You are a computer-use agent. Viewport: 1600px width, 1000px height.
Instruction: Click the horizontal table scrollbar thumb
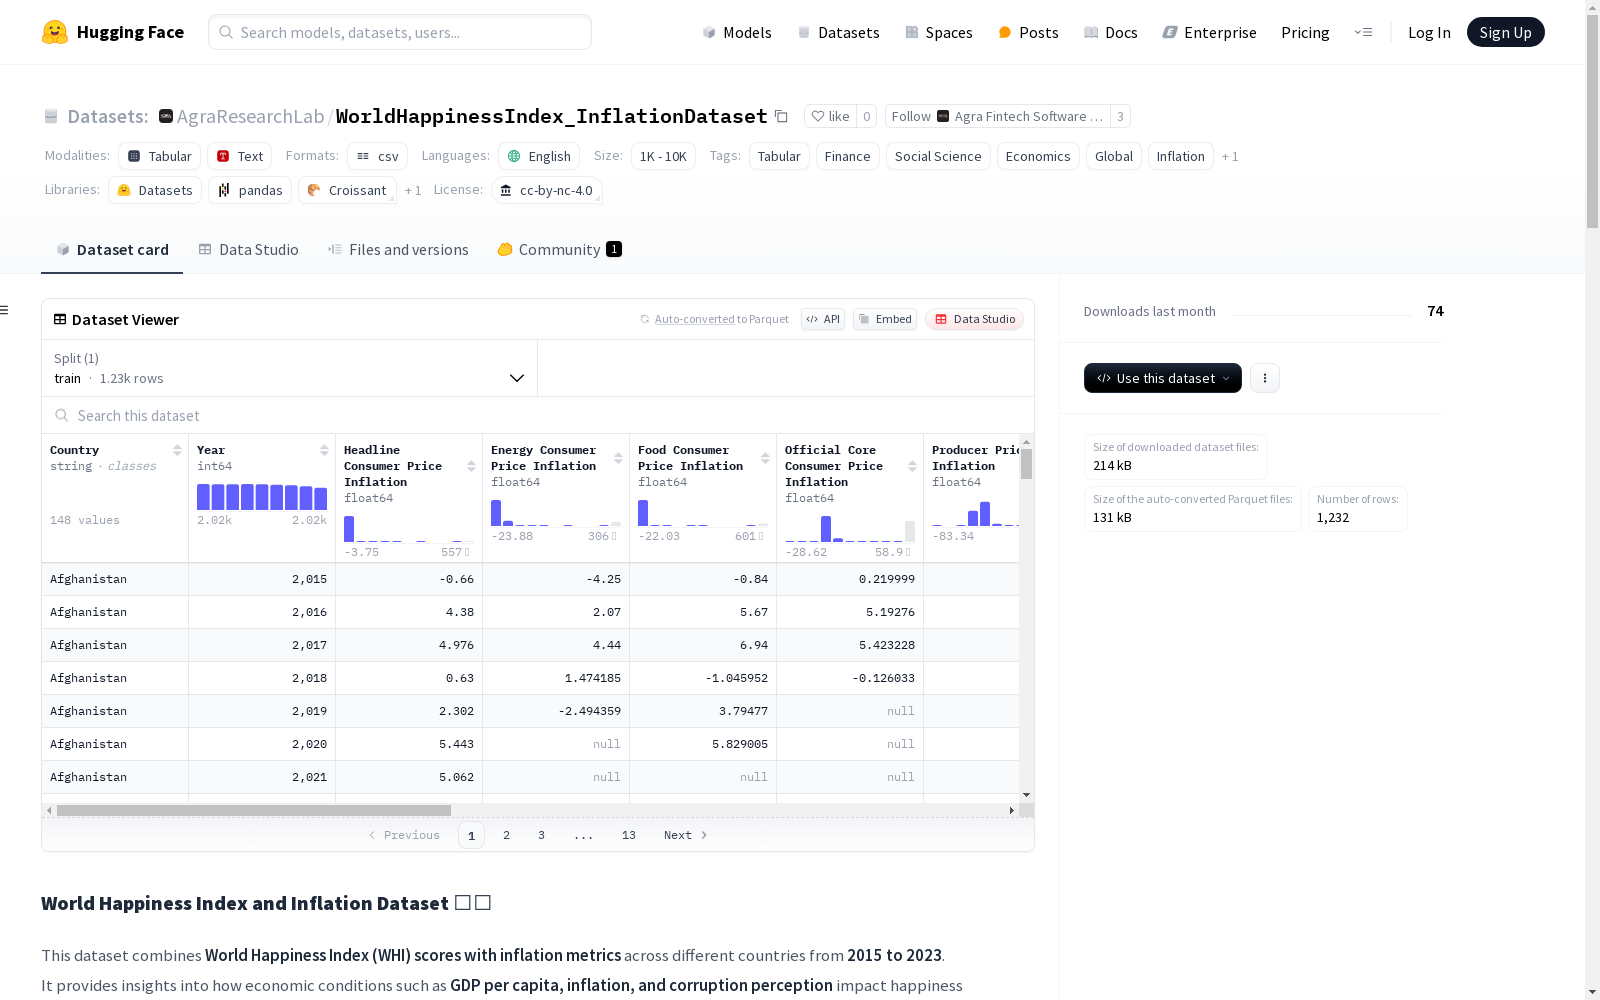(x=254, y=810)
